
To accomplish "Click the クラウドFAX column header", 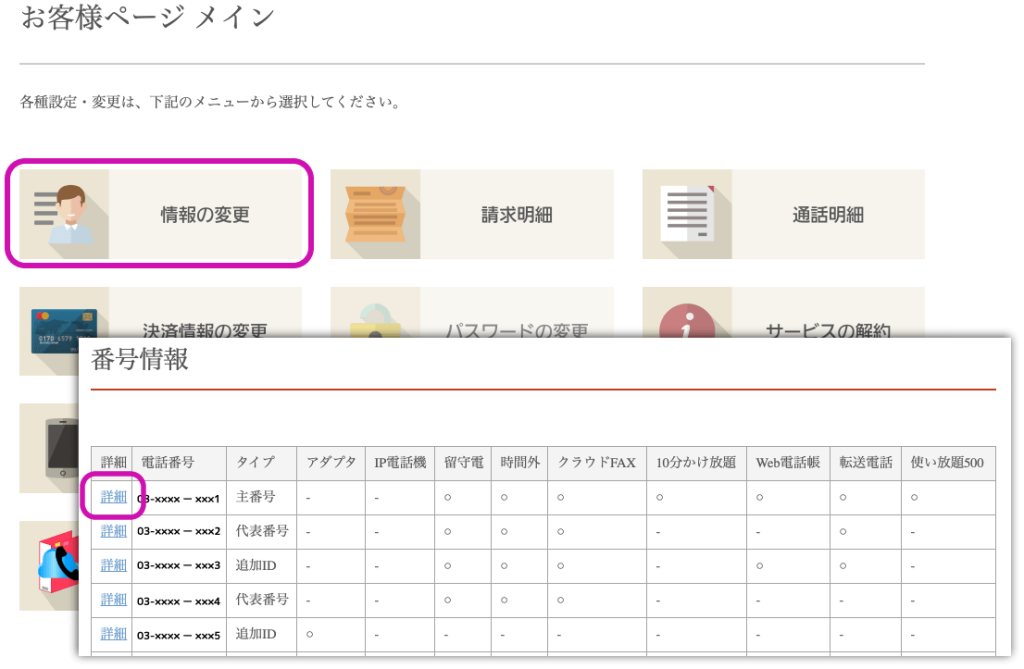I will click(596, 463).
